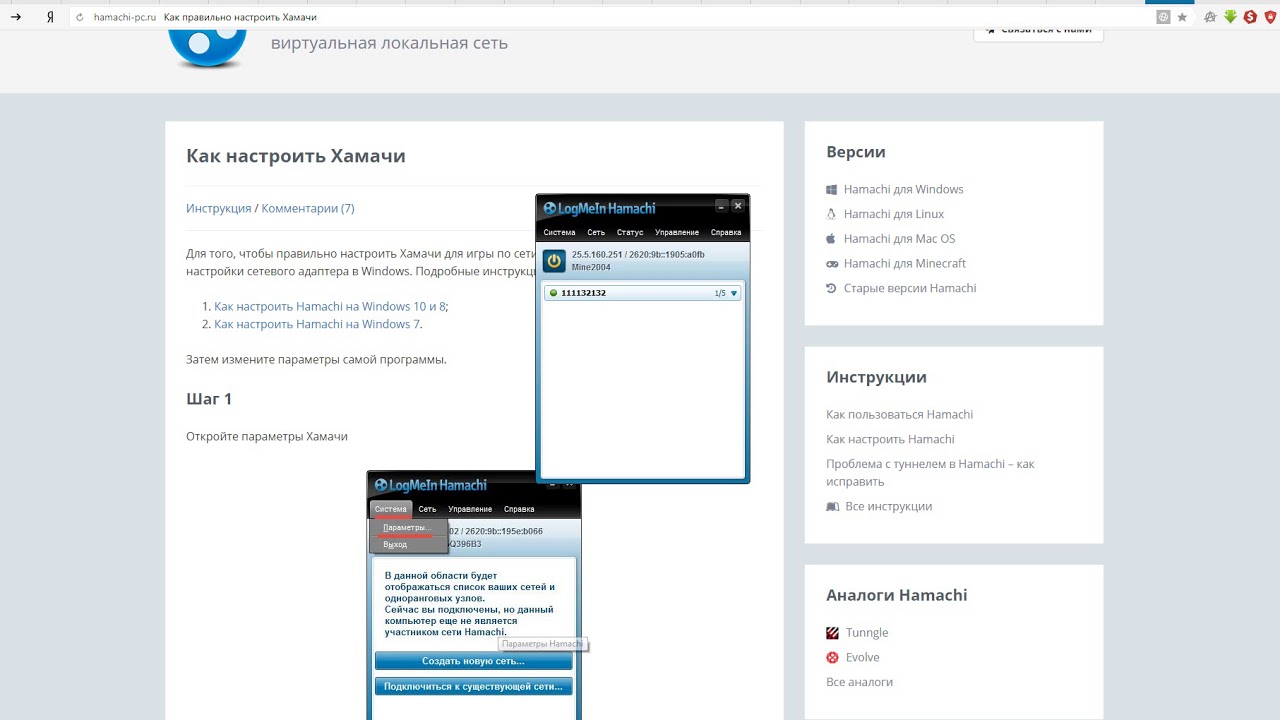Viewport: 1280px width, 720px height.
Task: Open the Yandex home button
Action: pyautogui.click(x=50, y=17)
